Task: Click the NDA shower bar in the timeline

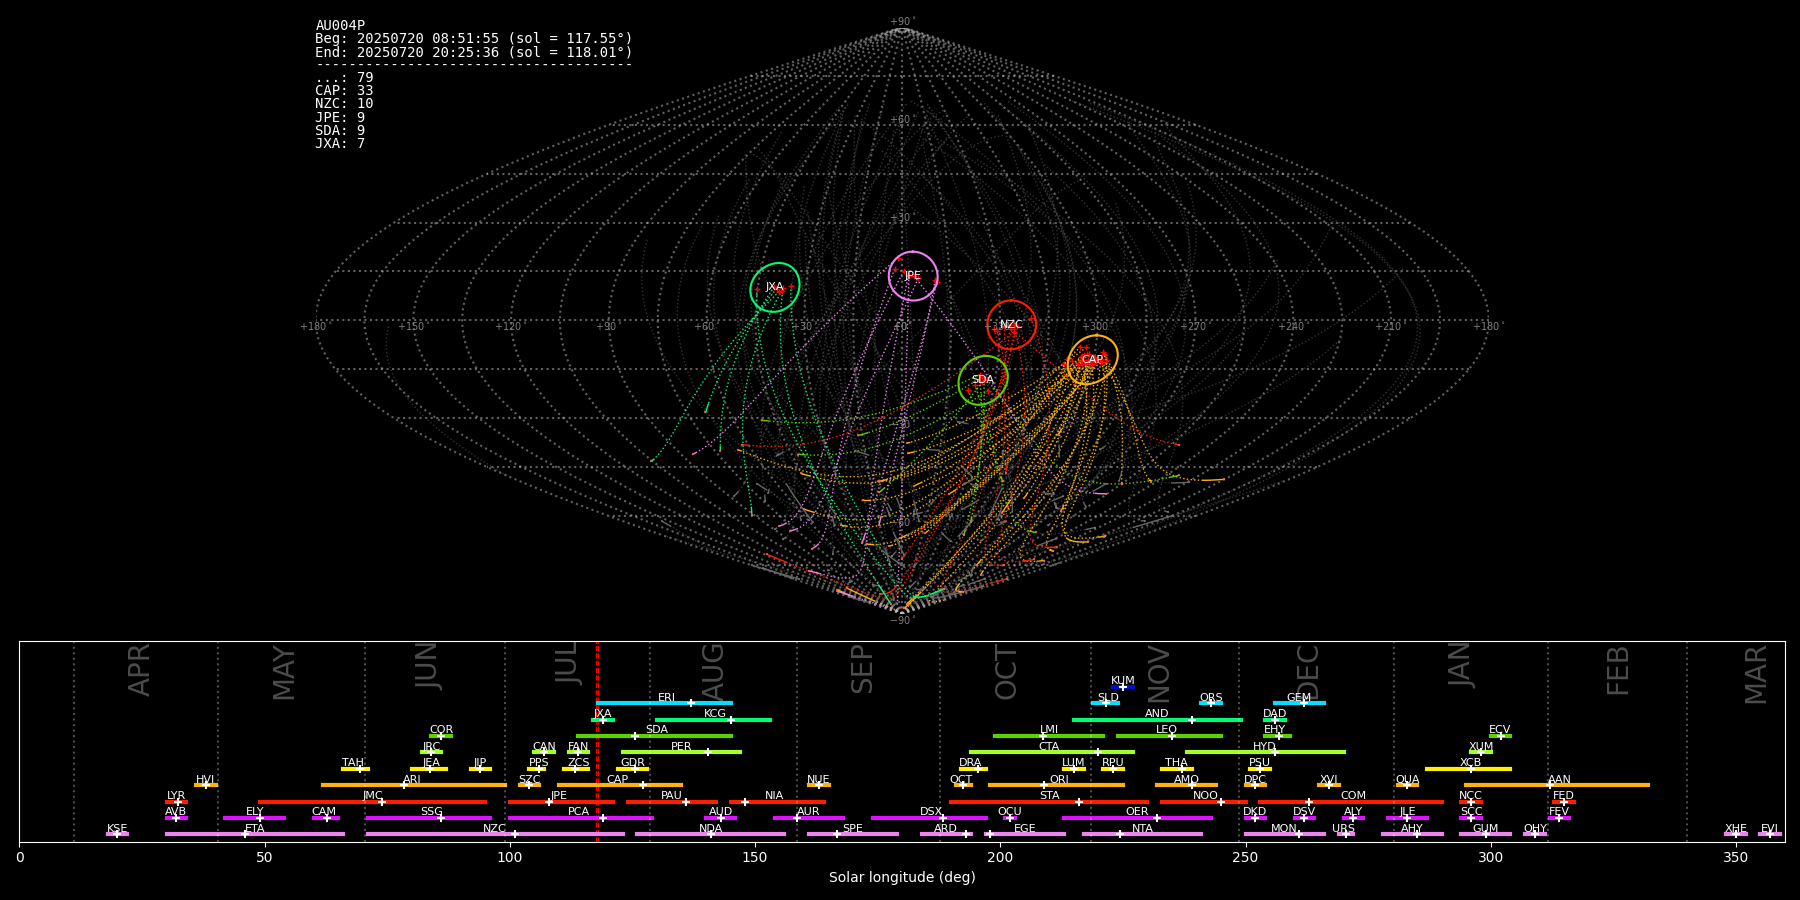Action: point(710,833)
